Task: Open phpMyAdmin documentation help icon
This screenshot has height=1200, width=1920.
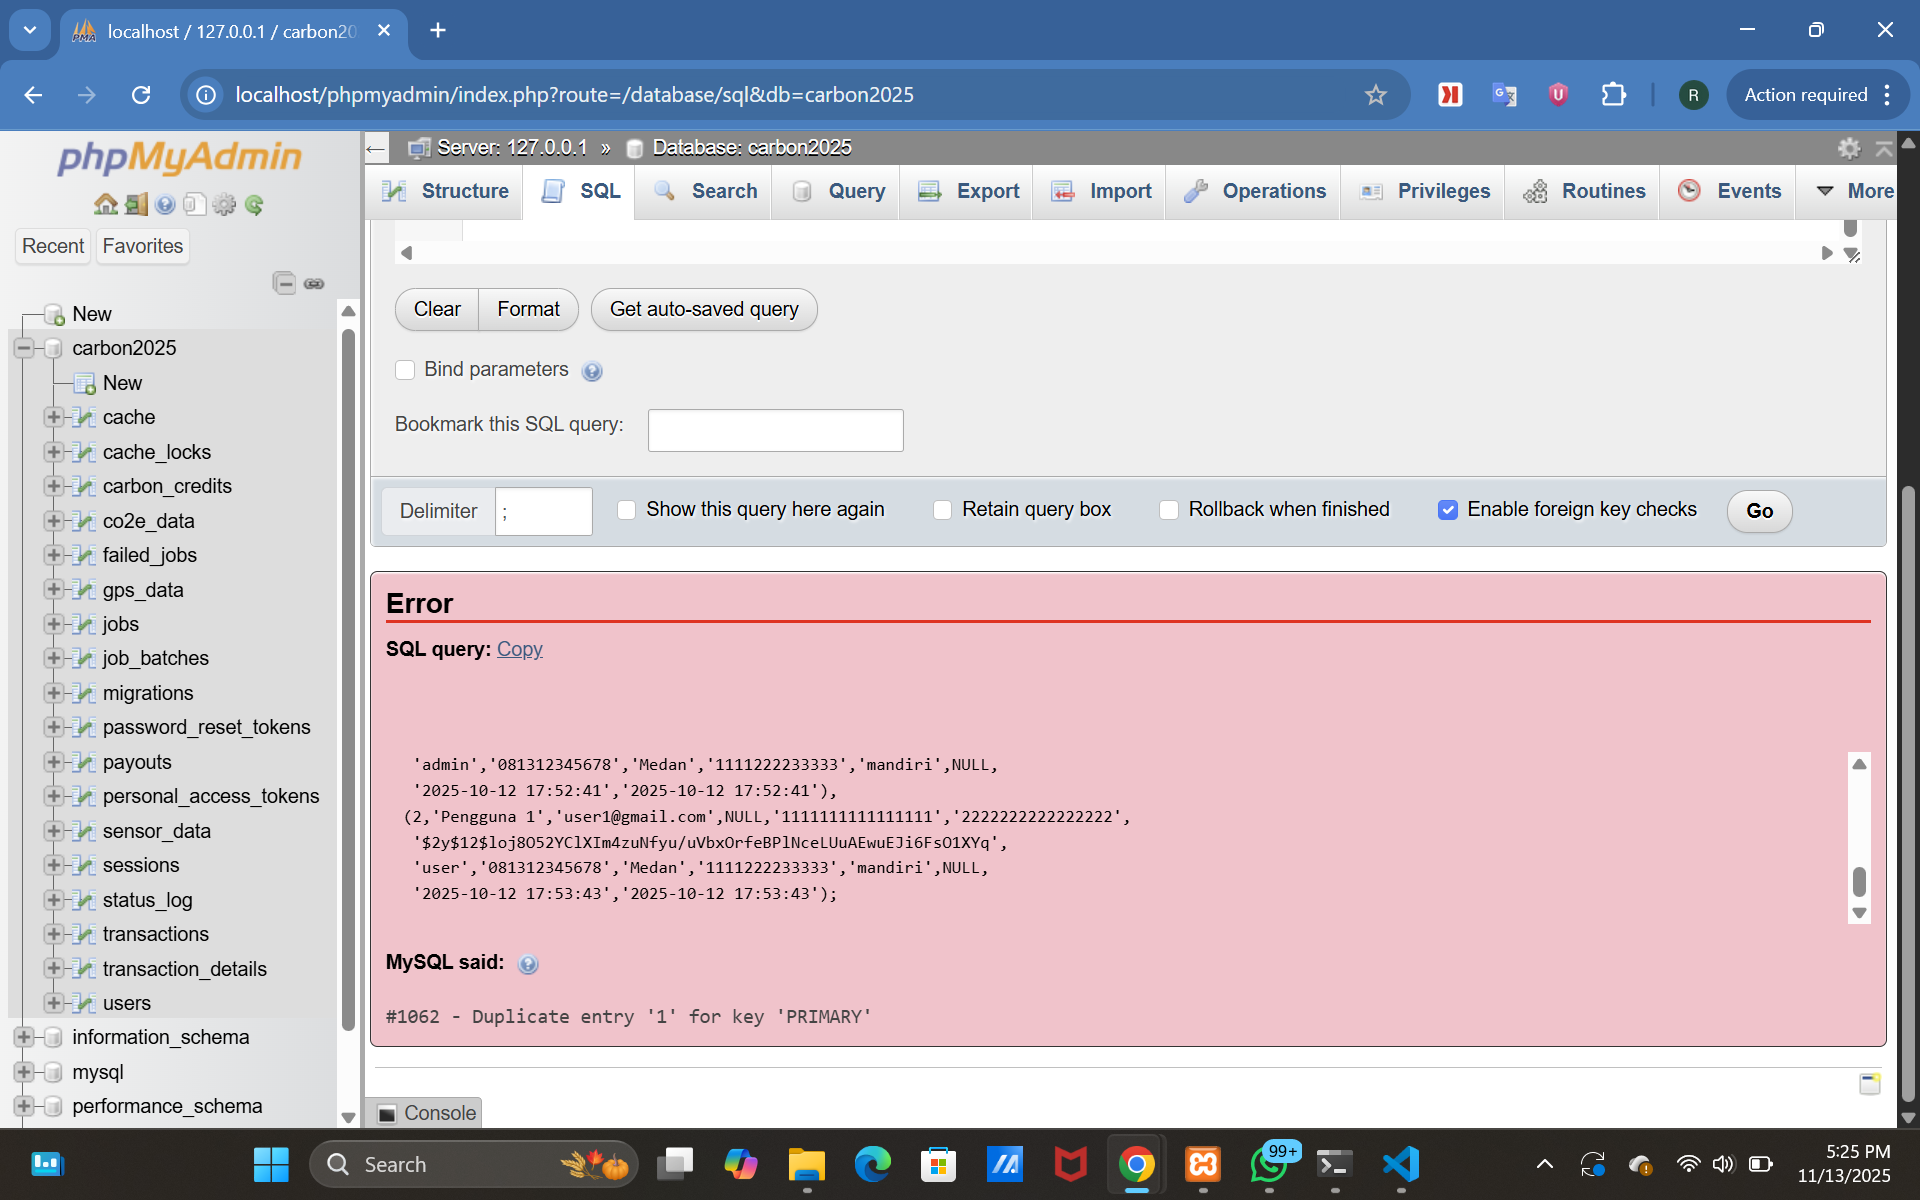Action: tap(165, 205)
